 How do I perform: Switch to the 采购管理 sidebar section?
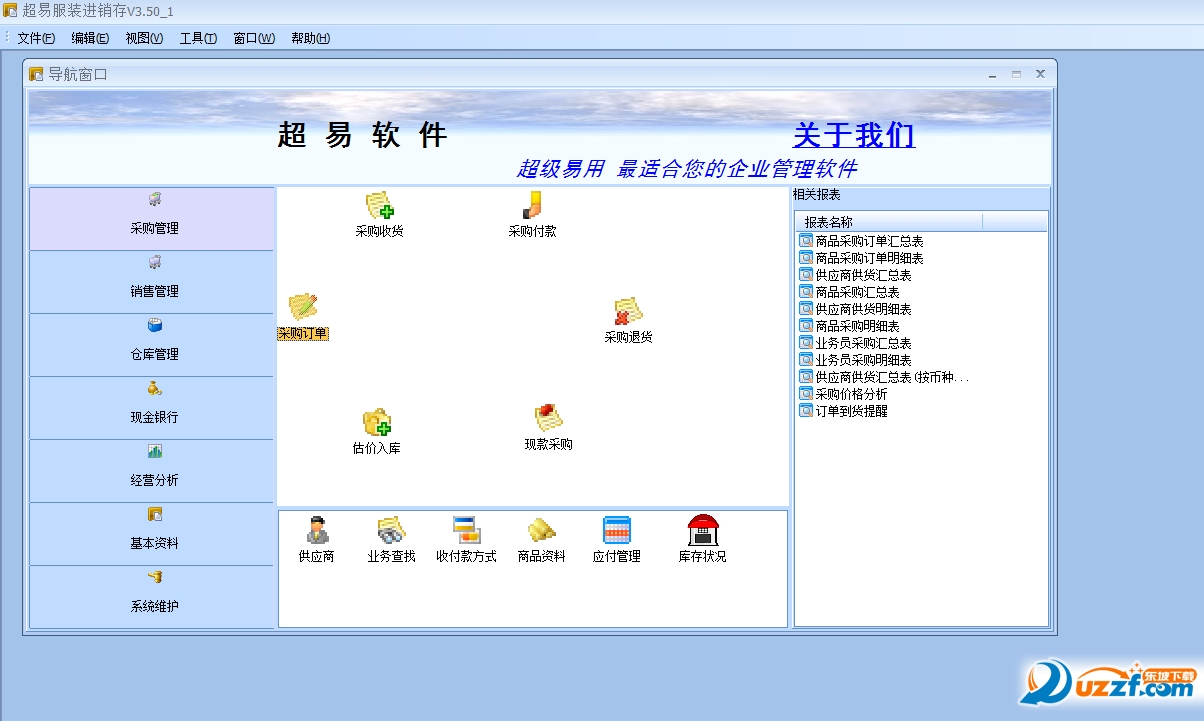152,218
